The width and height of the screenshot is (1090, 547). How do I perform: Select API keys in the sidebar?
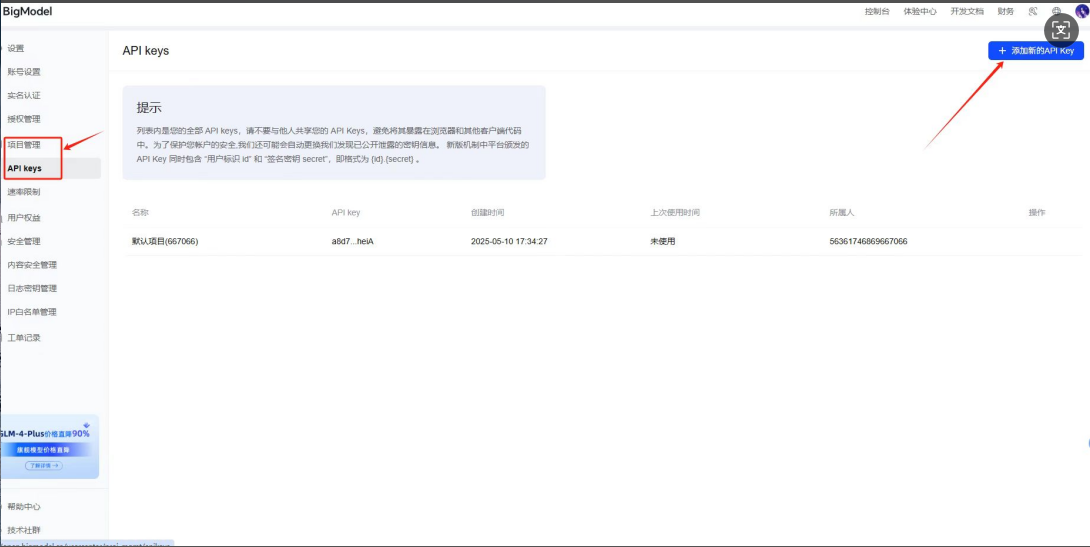point(24,168)
